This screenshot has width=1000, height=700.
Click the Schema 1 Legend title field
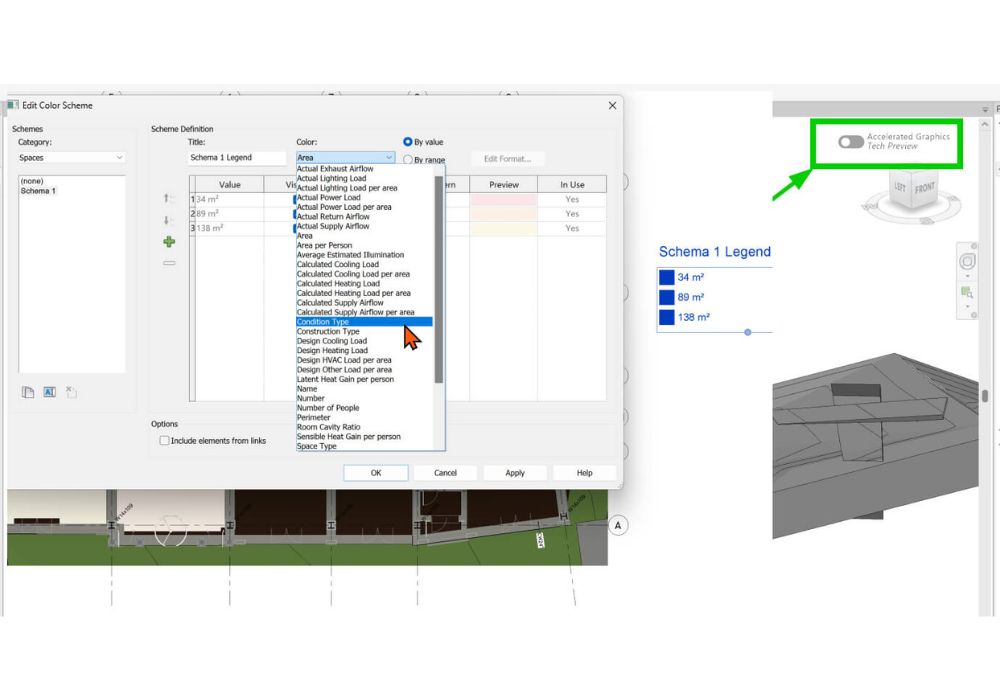click(x=237, y=158)
